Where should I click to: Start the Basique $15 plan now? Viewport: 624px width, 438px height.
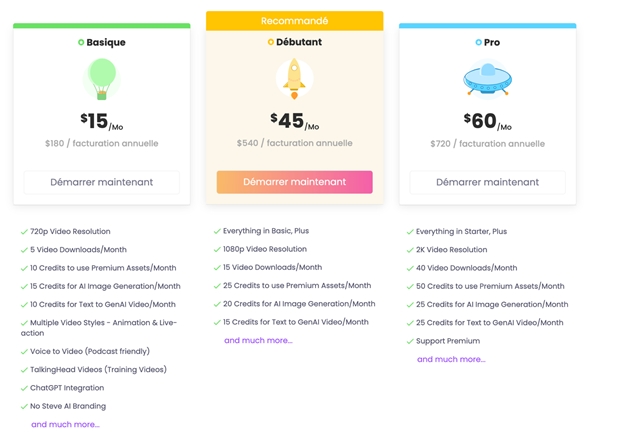tap(101, 182)
